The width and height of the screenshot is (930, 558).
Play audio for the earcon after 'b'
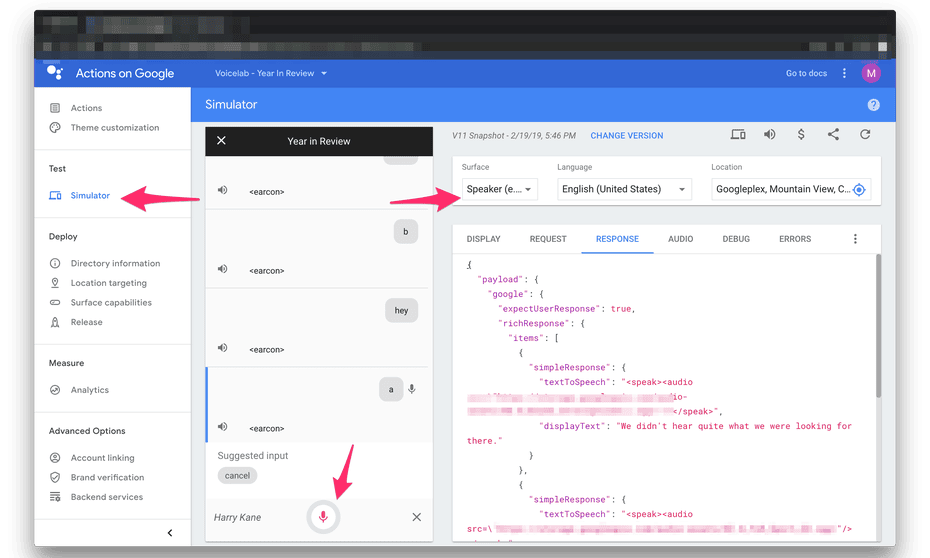click(222, 269)
